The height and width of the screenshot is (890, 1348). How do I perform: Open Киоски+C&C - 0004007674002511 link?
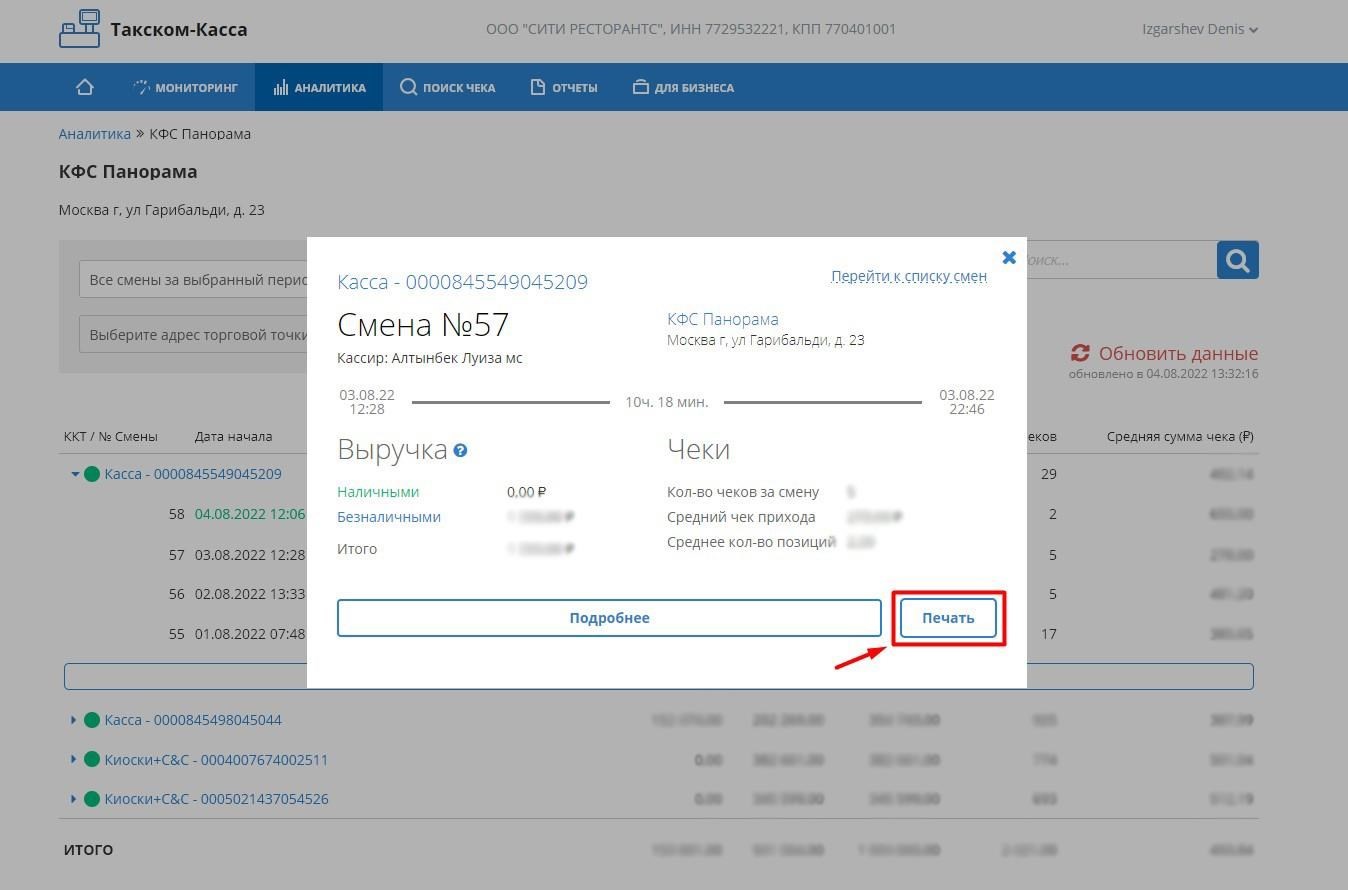tap(216, 760)
